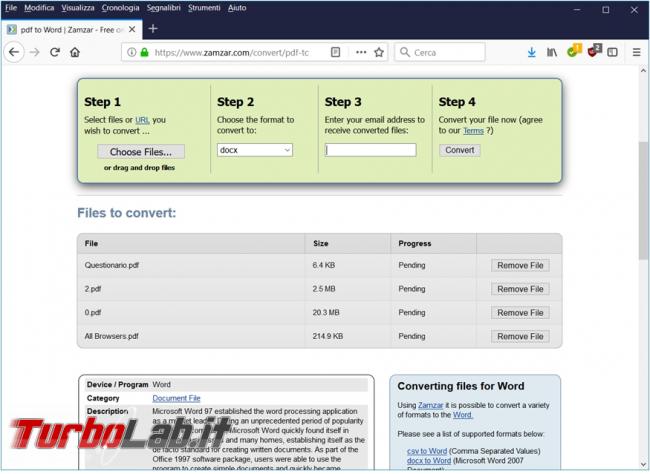The width and height of the screenshot is (650, 474).
Task: Open the Terms link in Step 4
Action: click(473, 131)
